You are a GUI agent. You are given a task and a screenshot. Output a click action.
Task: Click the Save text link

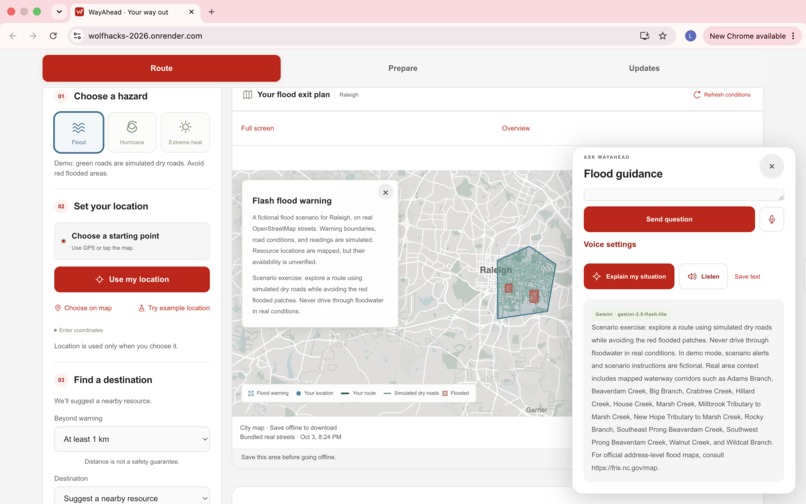[x=747, y=277]
